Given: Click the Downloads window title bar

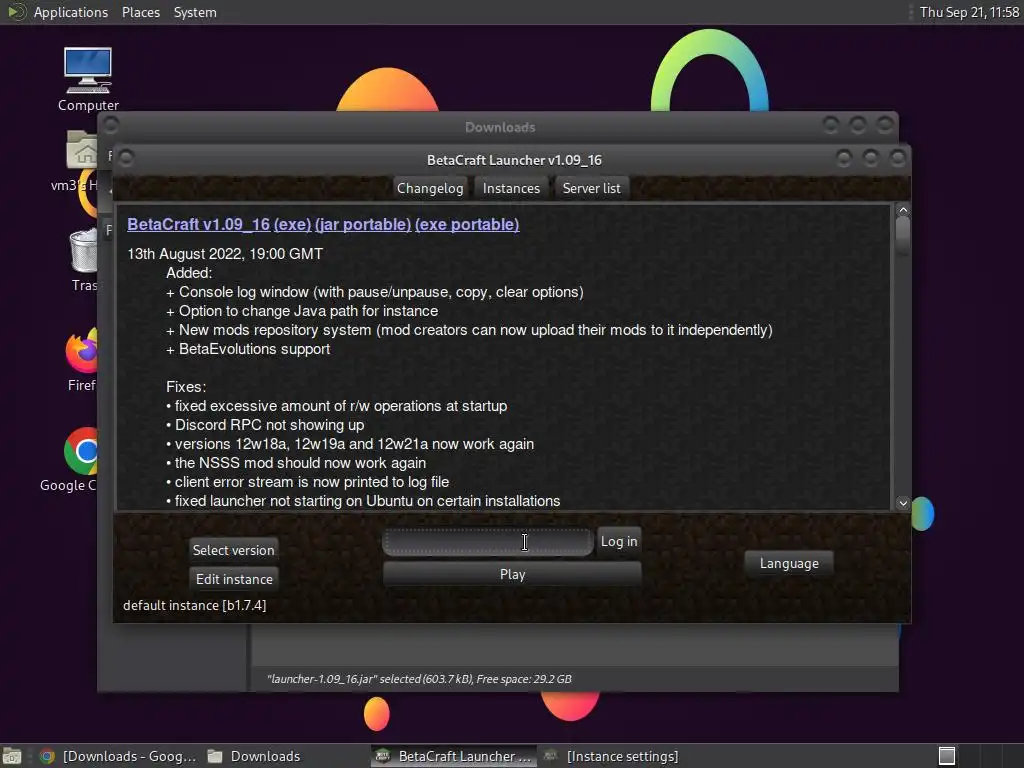Looking at the screenshot, I should (500, 127).
